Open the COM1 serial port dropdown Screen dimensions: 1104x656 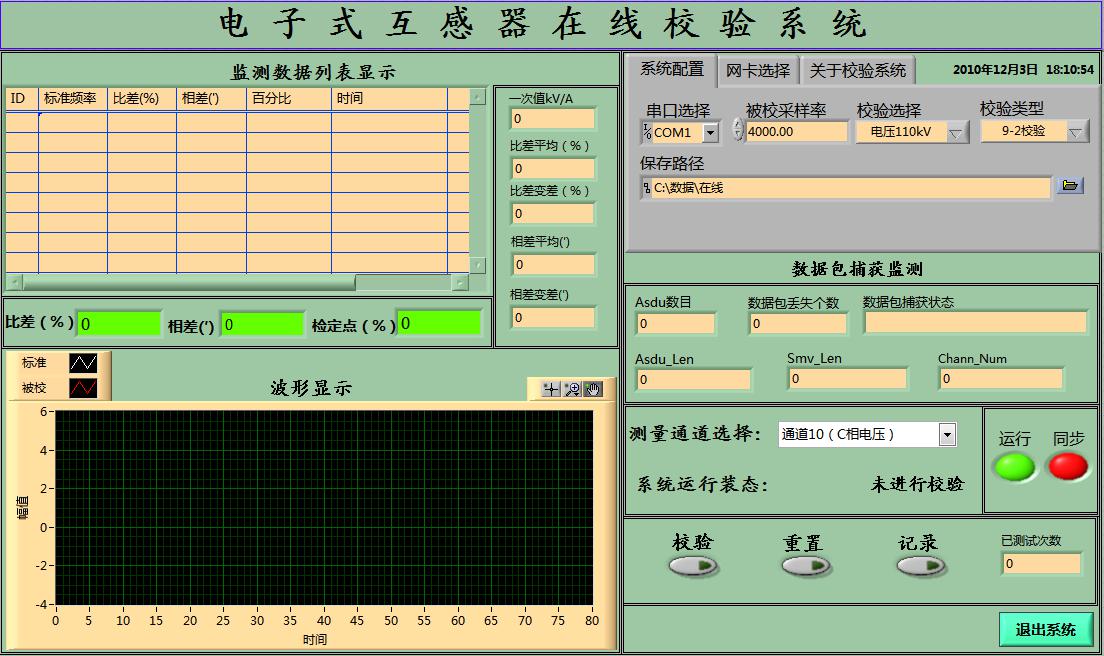[x=710, y=132]
